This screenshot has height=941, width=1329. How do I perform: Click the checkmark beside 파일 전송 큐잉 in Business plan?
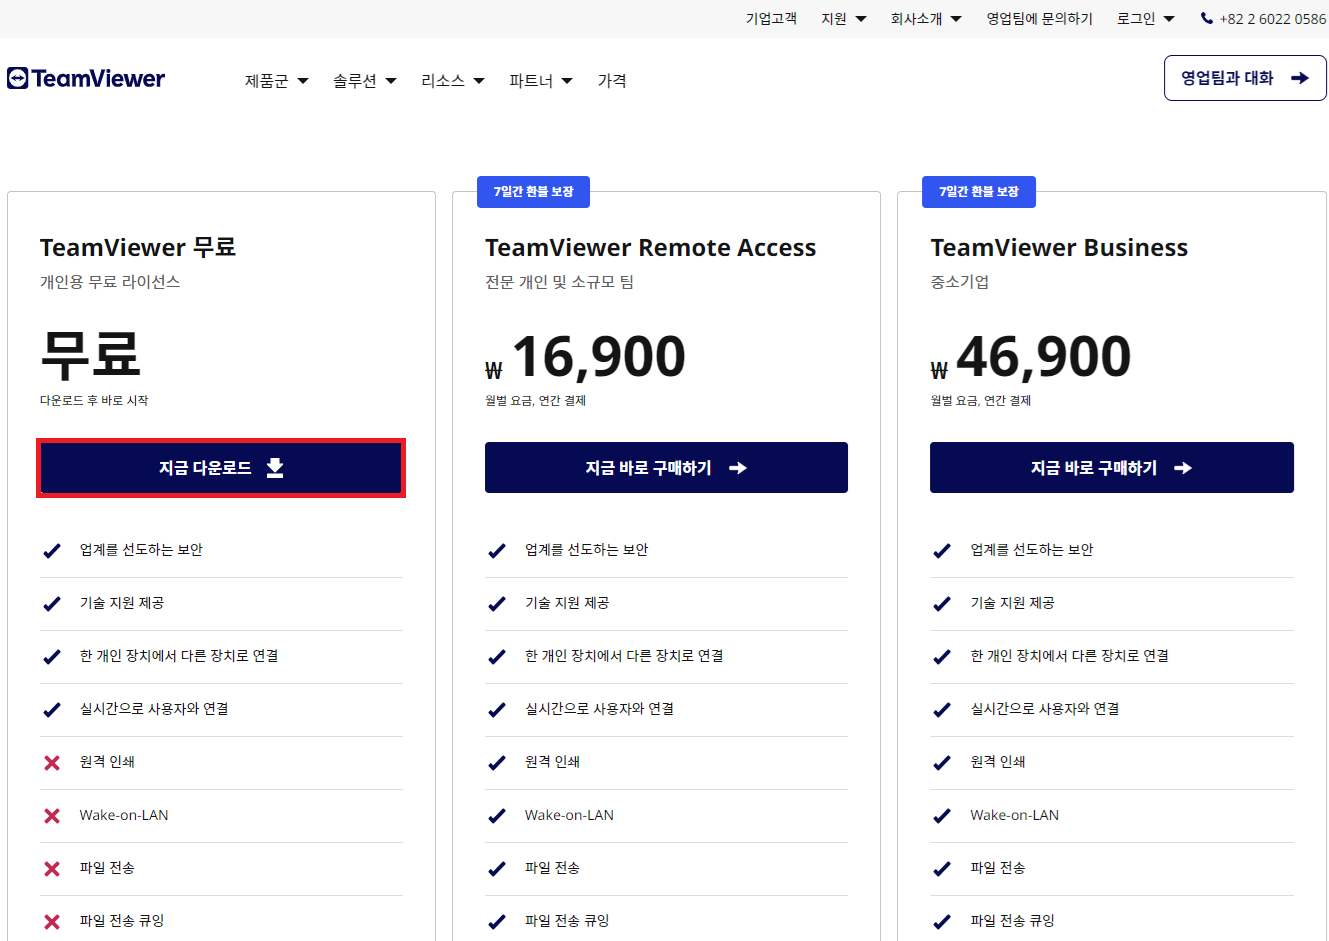942,922
